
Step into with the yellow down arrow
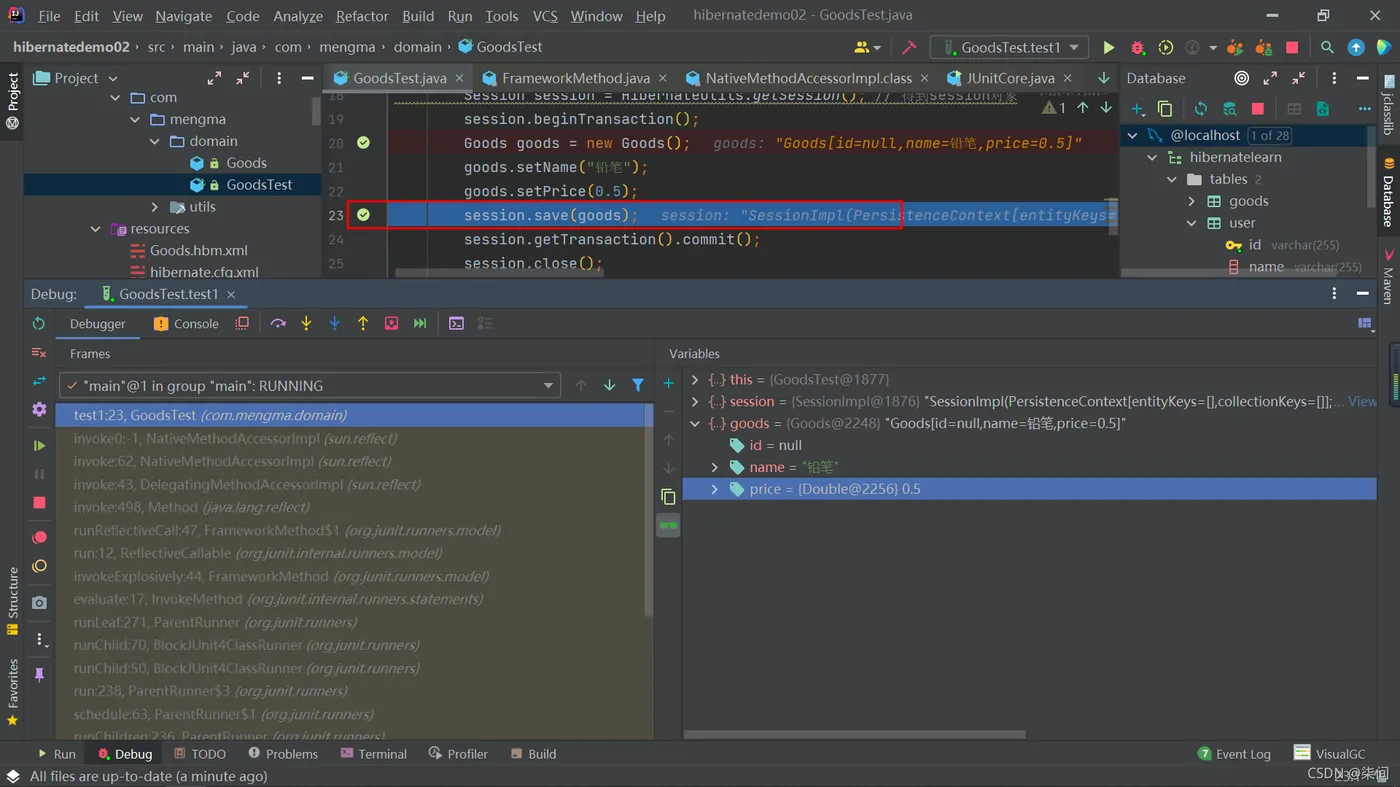pos(306,324)
